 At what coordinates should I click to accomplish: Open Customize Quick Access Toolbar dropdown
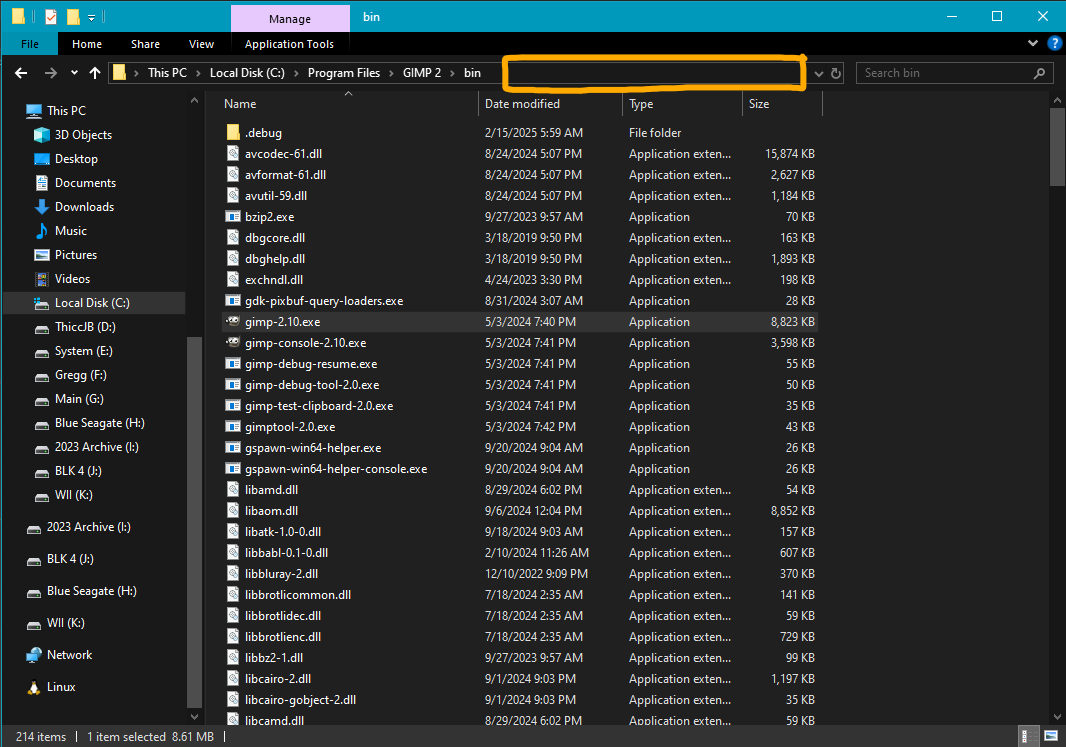tap(91, 17)
